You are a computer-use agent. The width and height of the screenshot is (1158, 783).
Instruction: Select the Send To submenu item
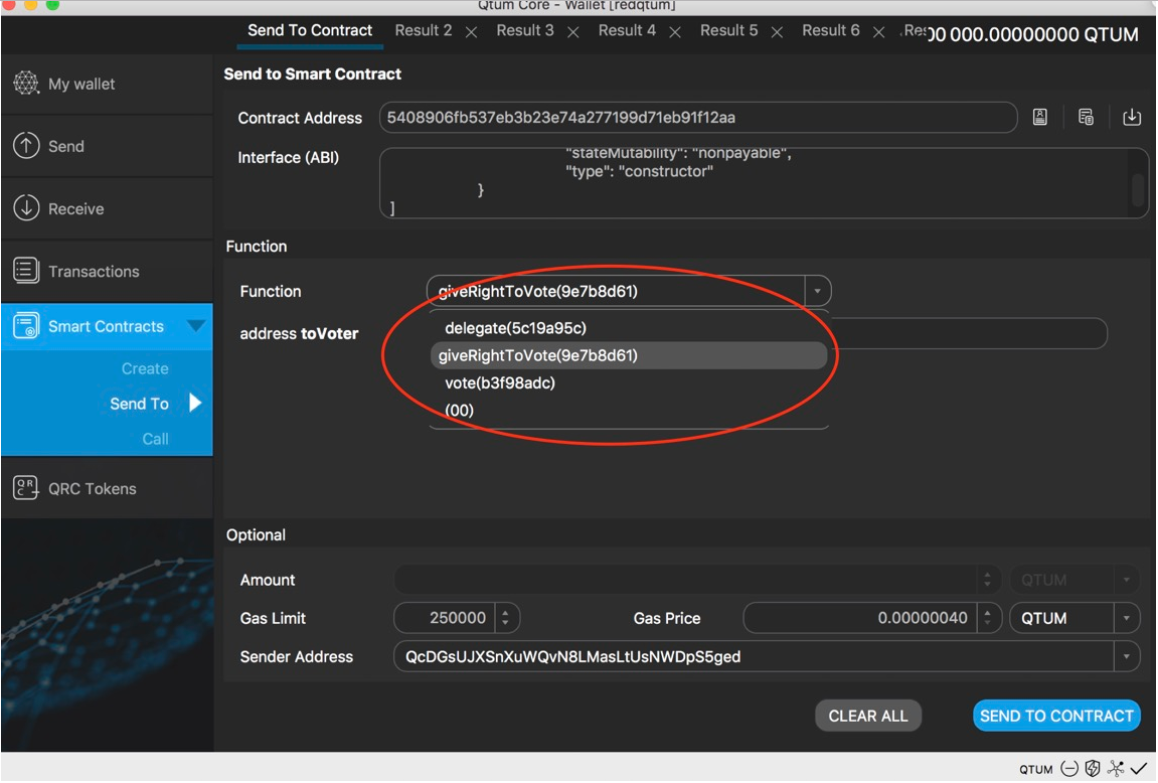coord(139,403)
